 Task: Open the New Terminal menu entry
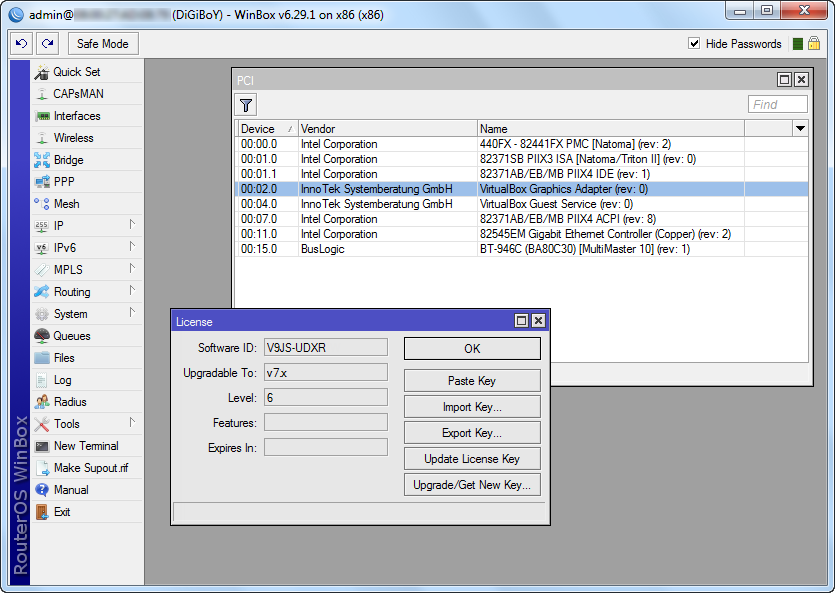point(86,446)
